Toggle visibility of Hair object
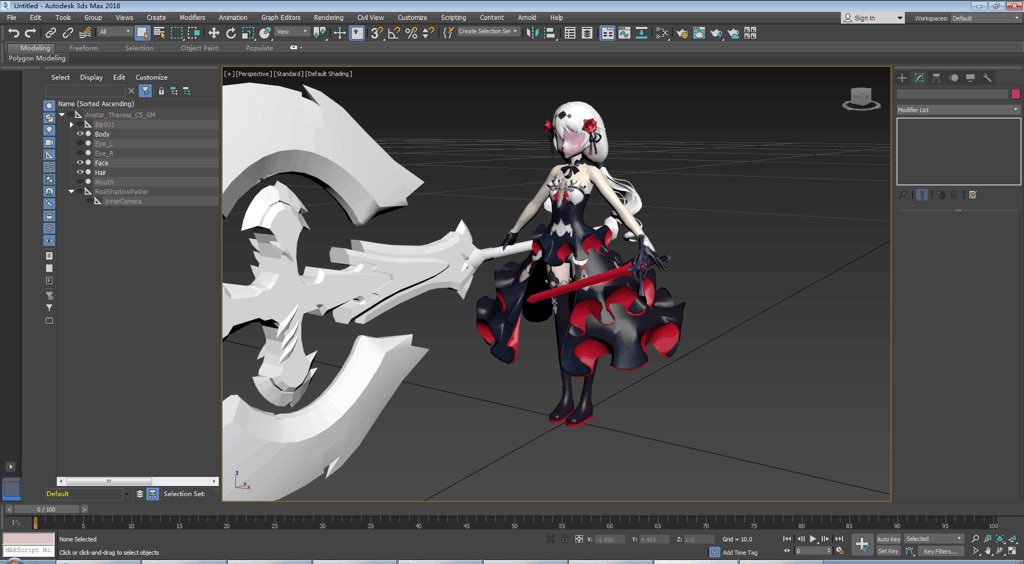 (x=80, y=172)
